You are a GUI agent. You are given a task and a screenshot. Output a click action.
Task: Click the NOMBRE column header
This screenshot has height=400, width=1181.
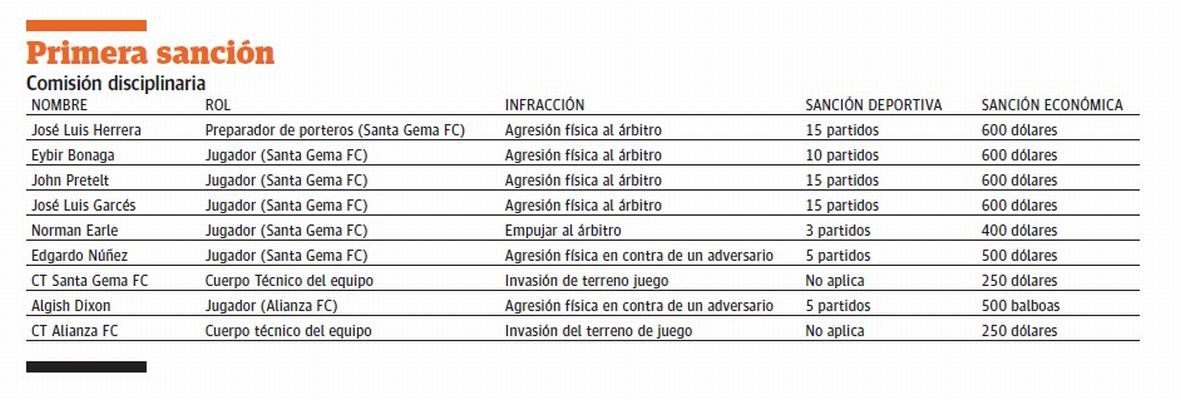point(60,105)
